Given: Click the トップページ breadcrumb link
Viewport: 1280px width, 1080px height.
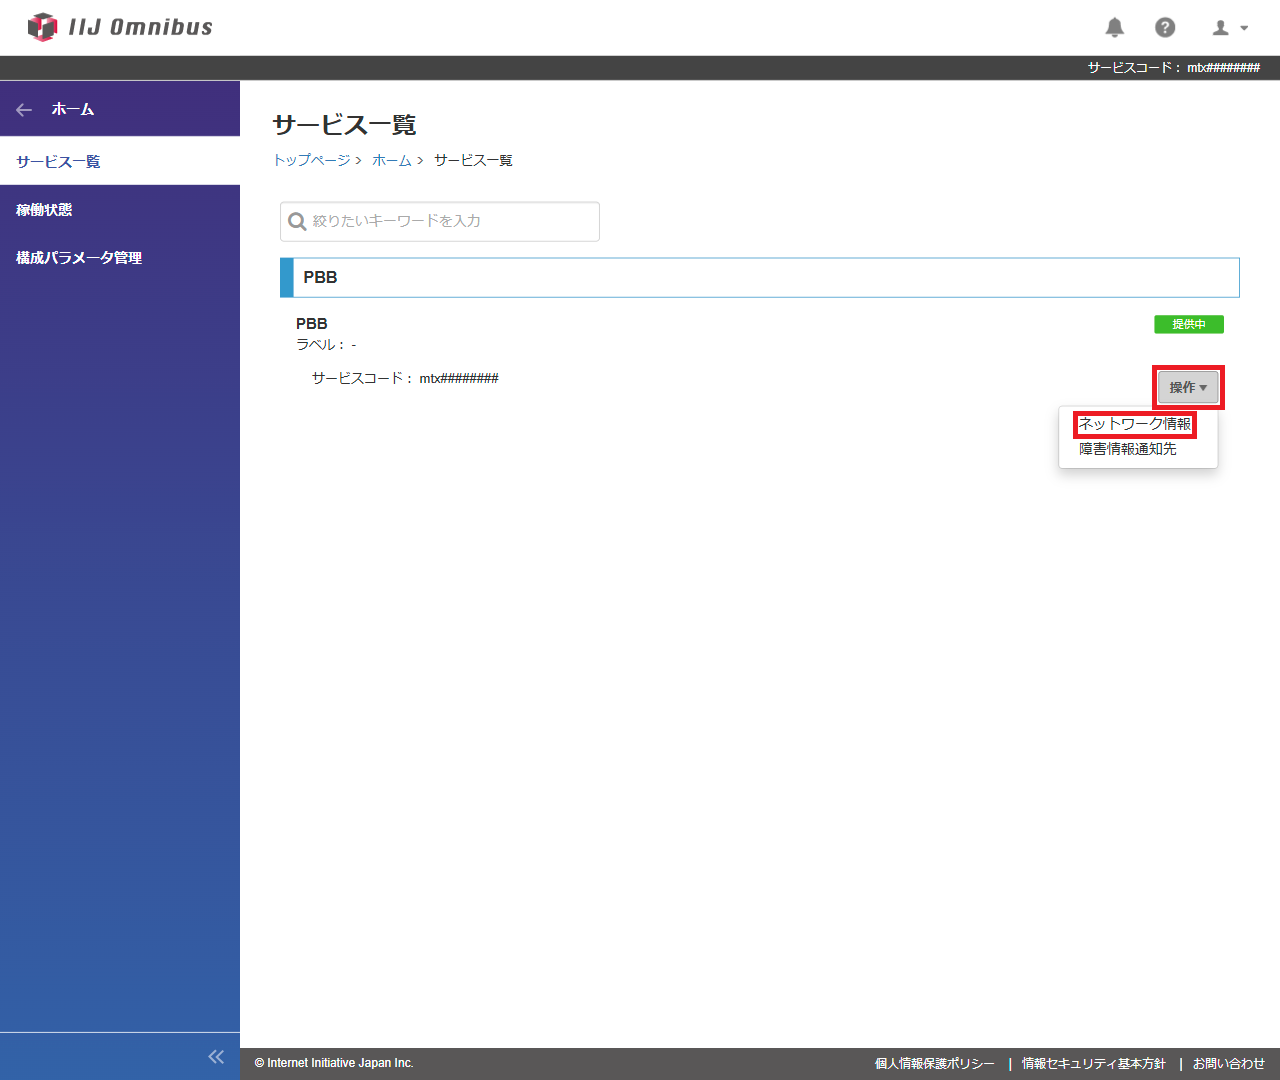Looking at the screenshot, I should coord(311,160).
